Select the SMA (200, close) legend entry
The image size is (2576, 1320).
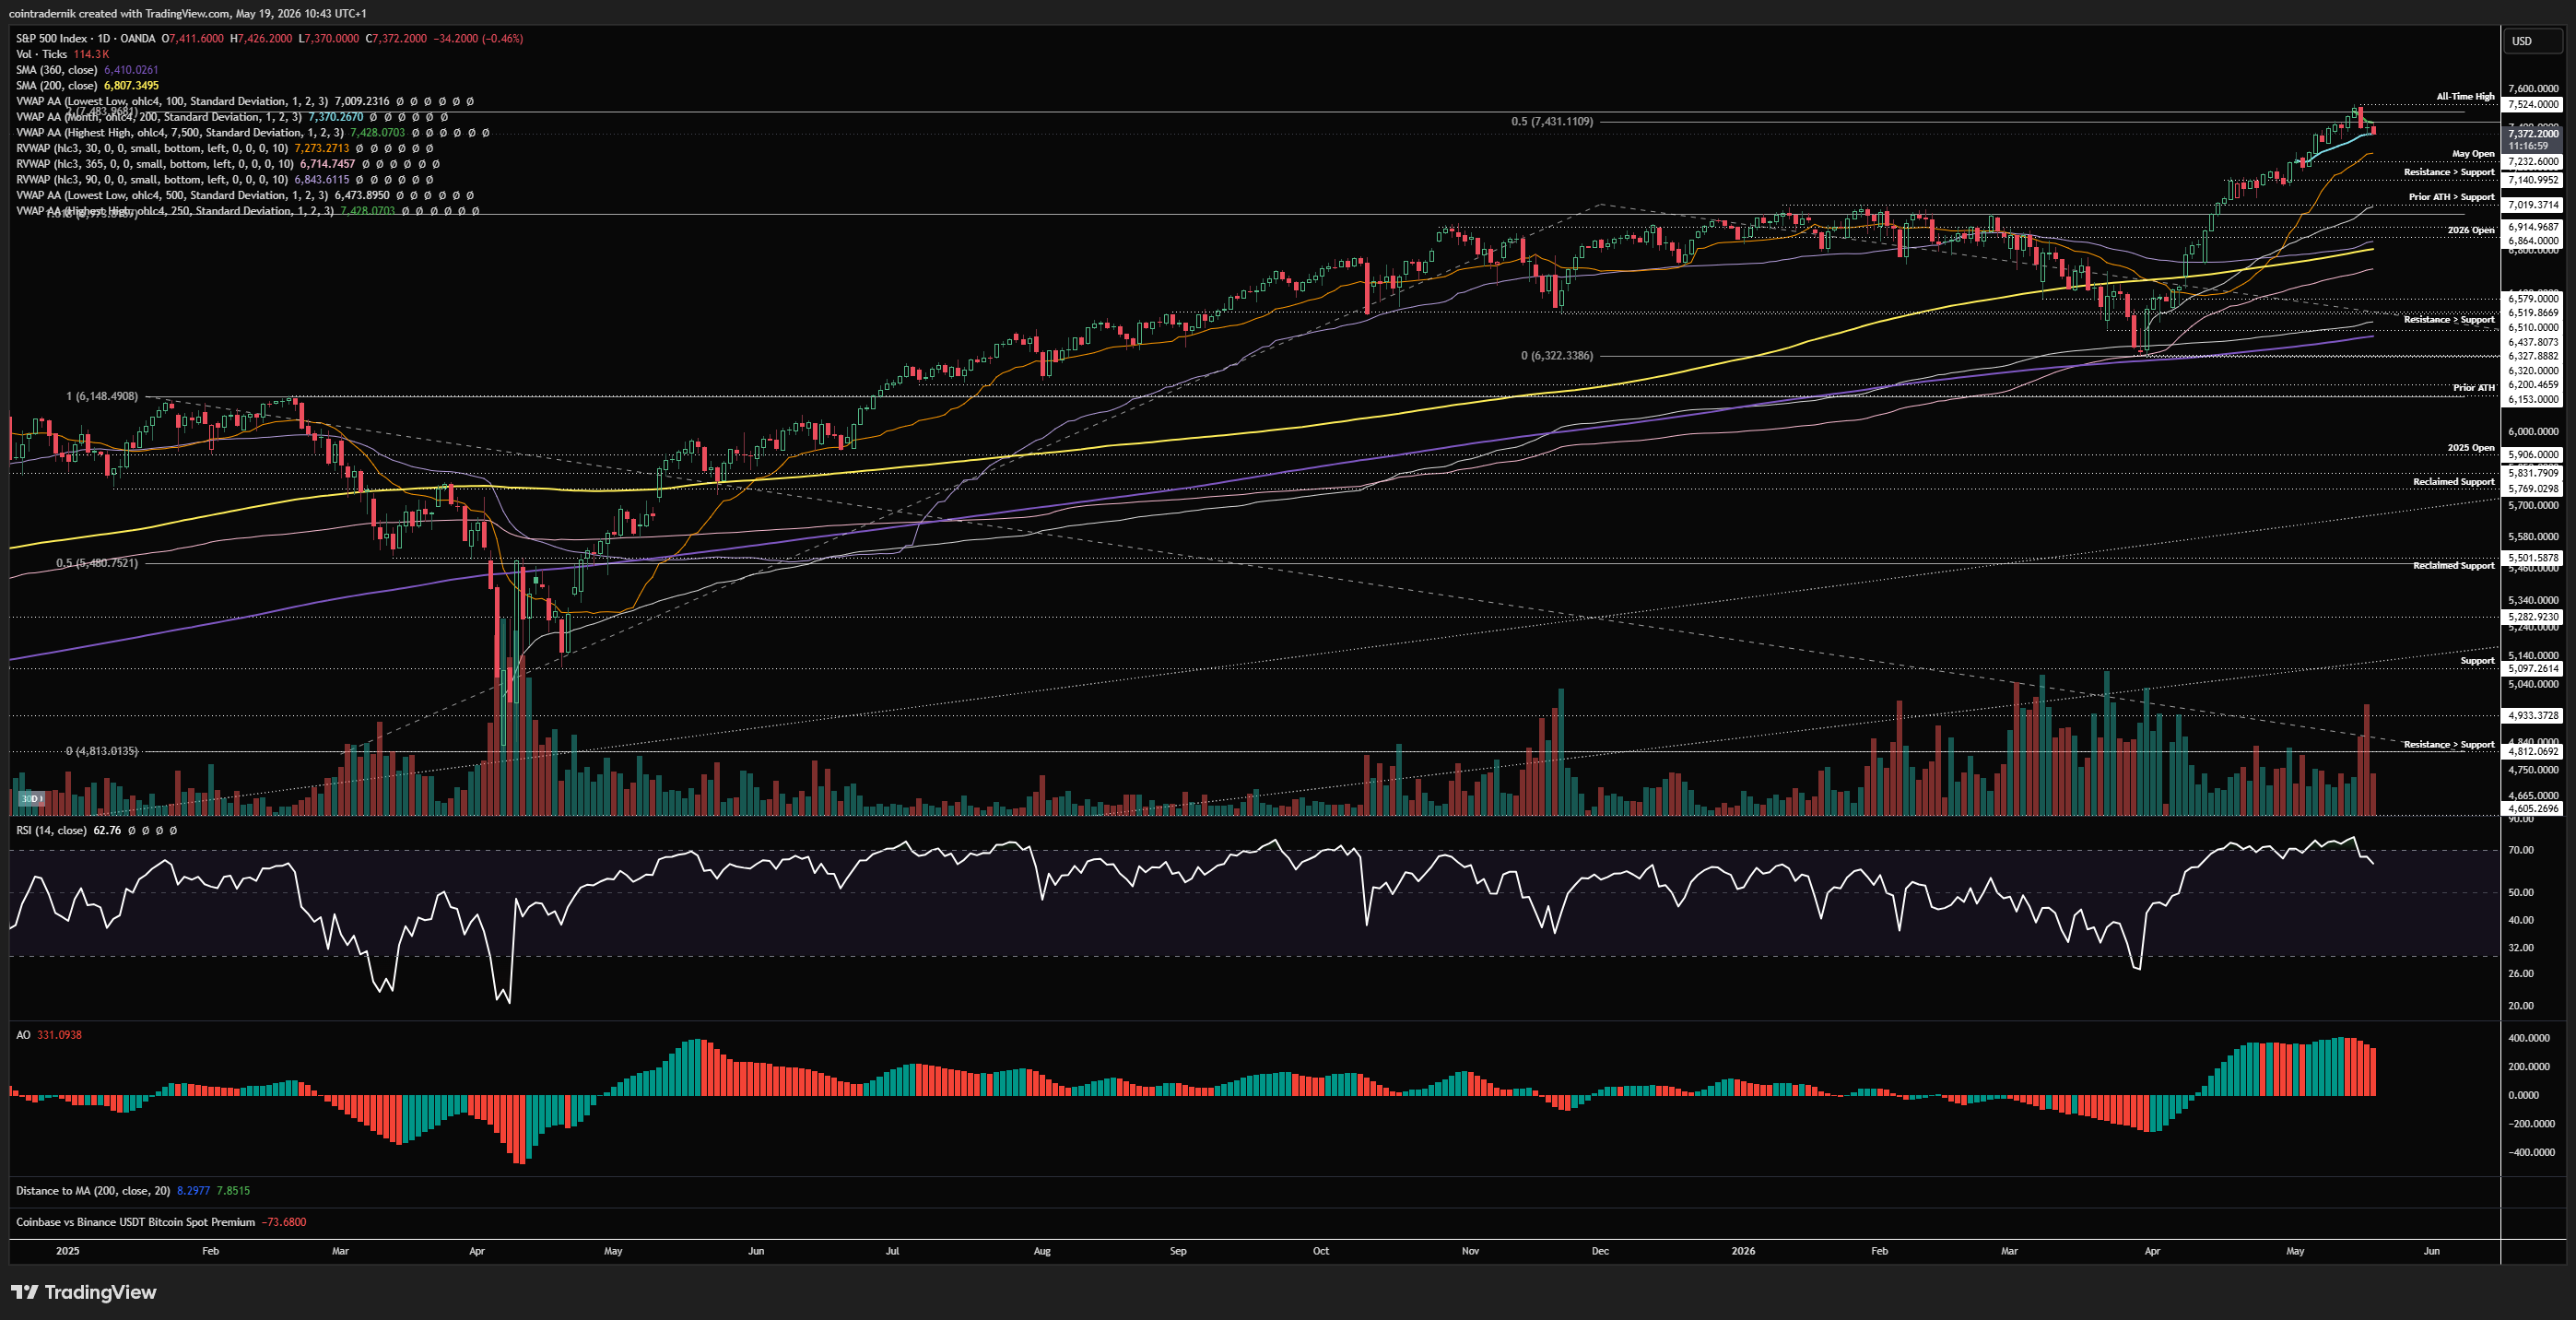click(87, 86)
